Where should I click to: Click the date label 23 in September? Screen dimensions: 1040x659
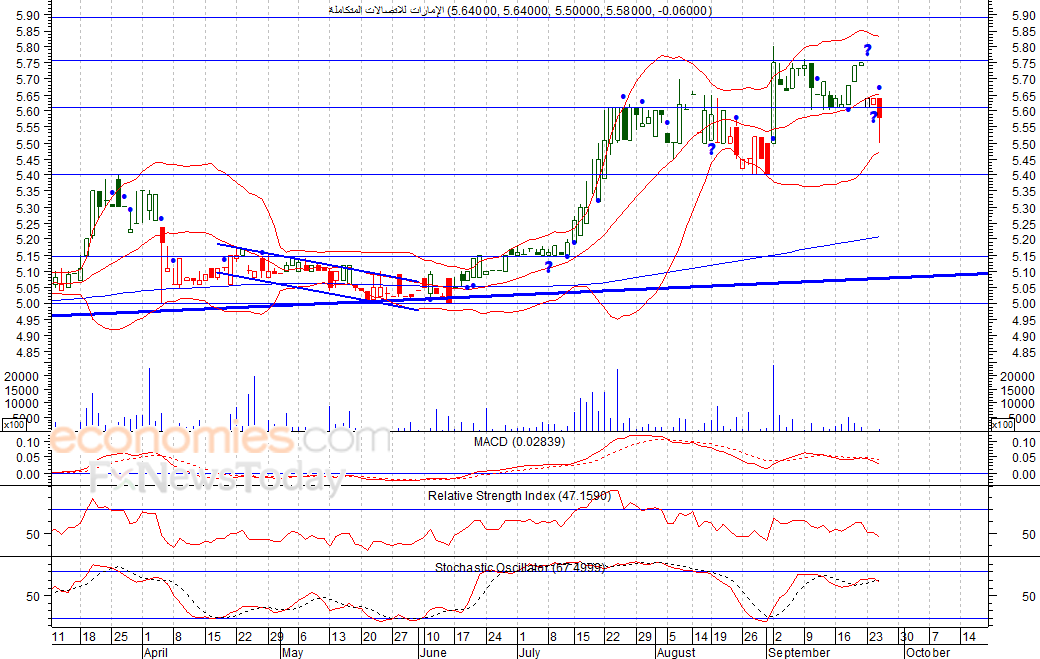[876, 636]
